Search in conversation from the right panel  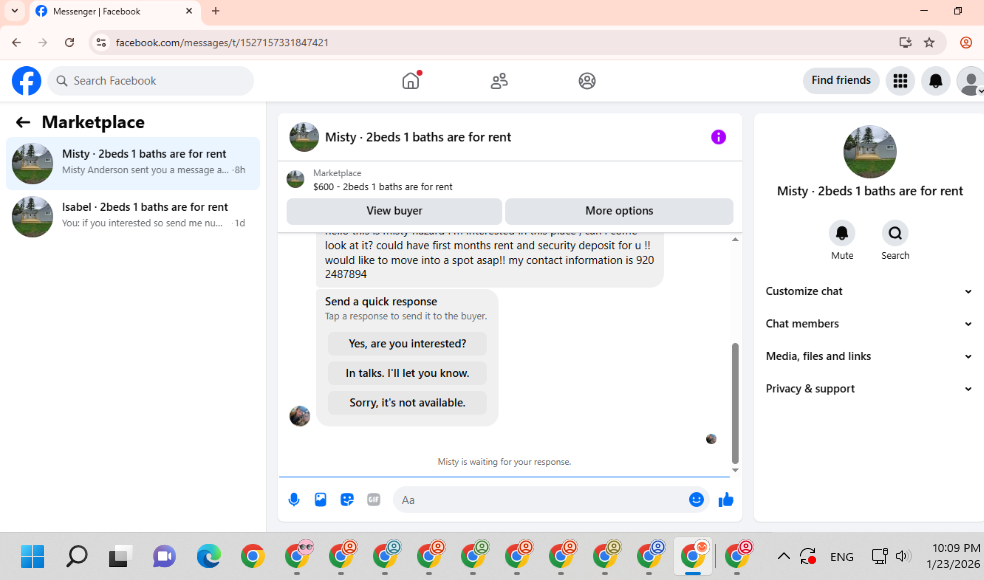895,234
